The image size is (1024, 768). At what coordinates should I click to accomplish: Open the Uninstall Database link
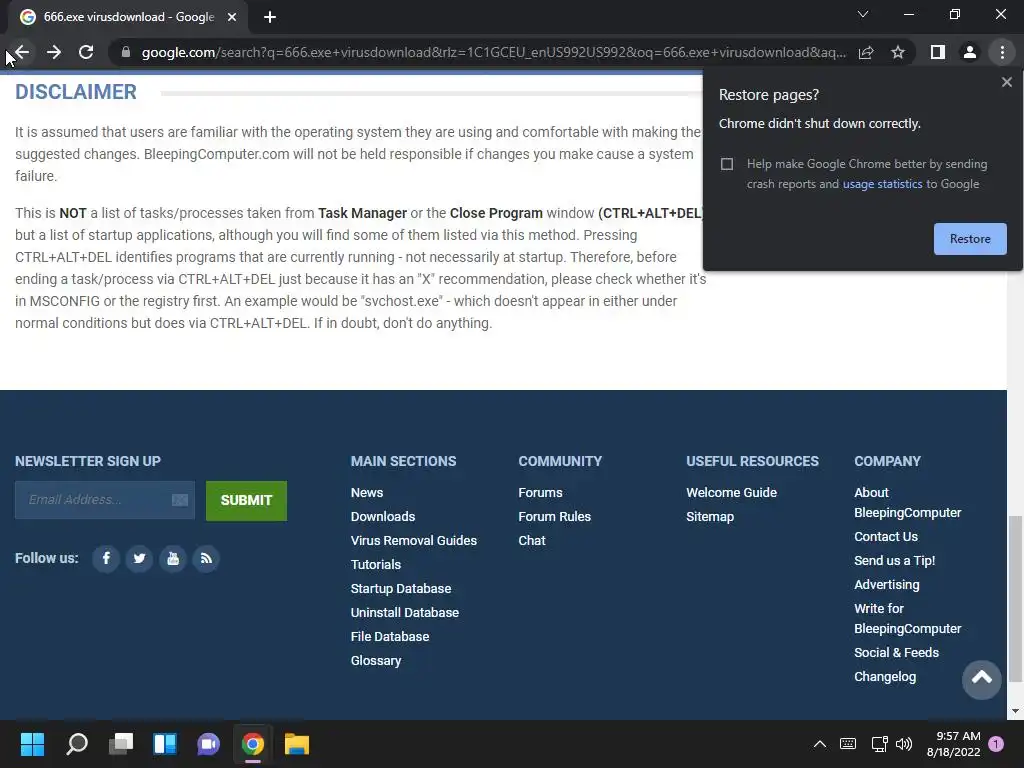404,613
